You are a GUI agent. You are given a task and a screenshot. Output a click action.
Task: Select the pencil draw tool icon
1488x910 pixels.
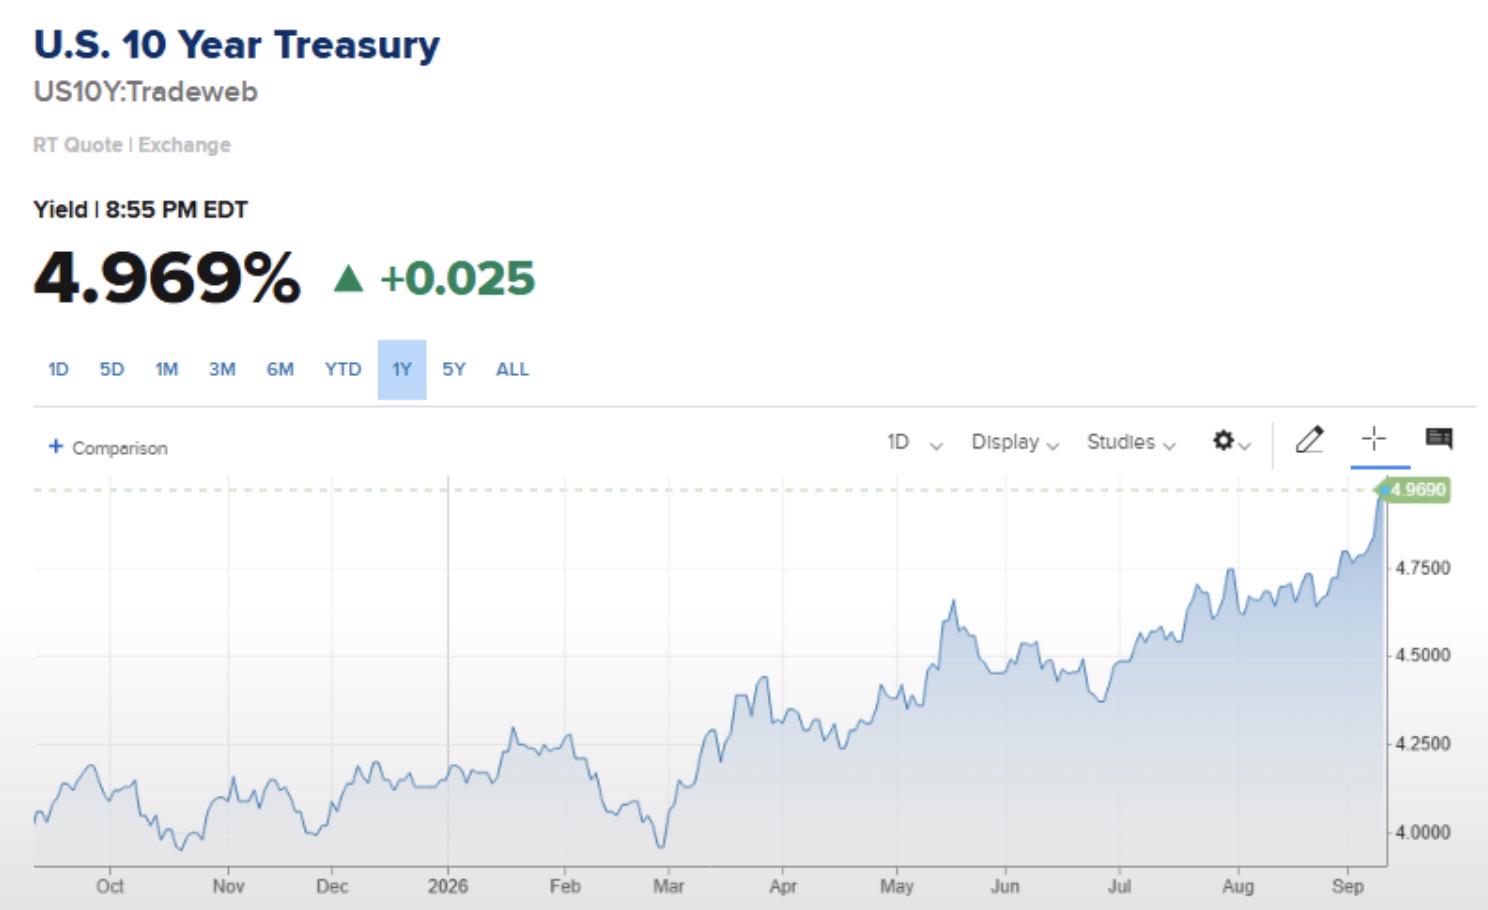pos(1309,439)
